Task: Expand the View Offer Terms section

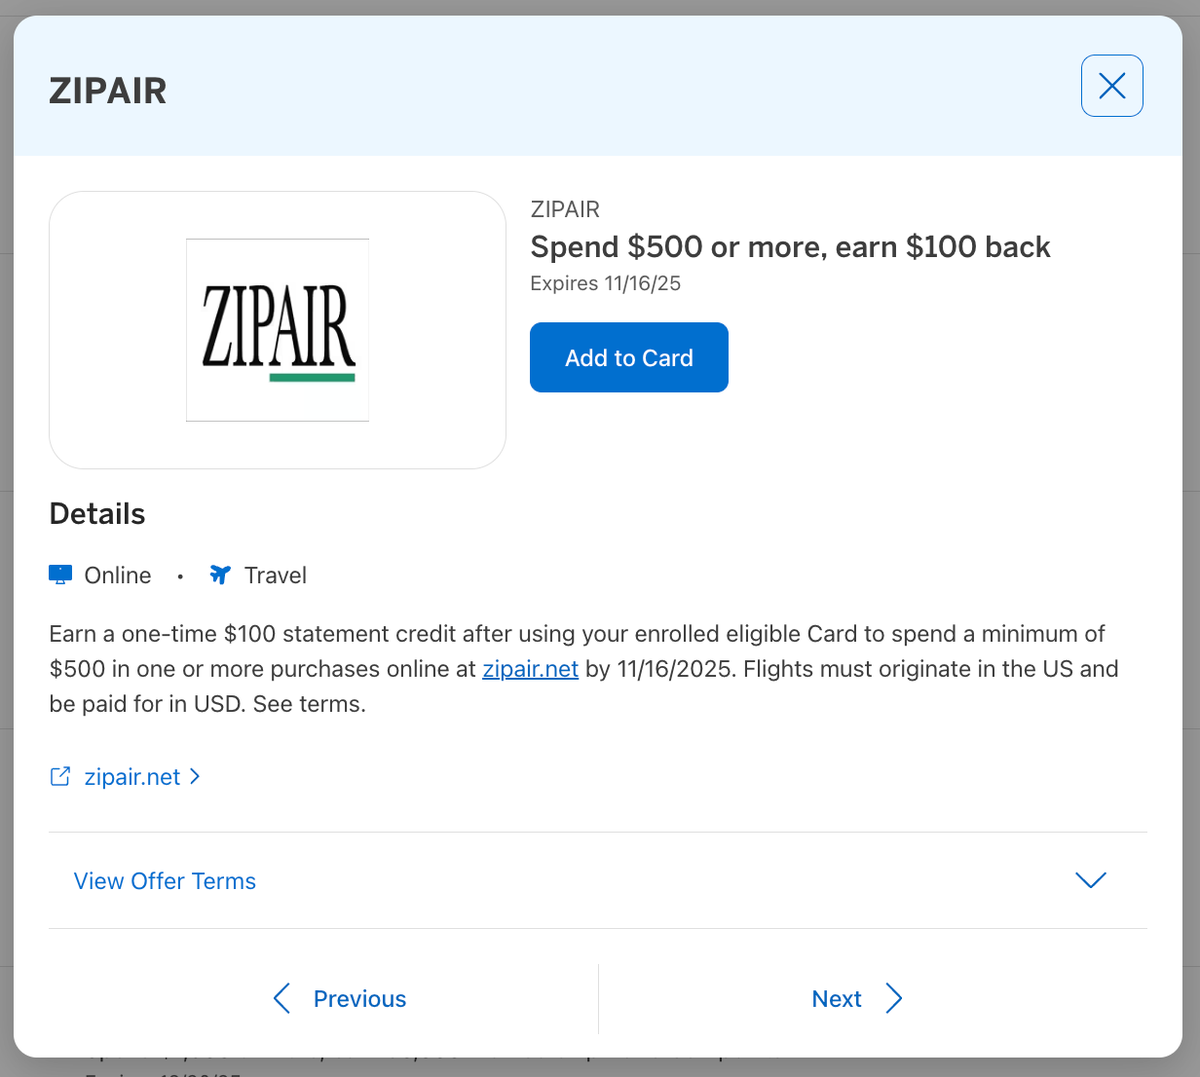Action: click(165, 881)
